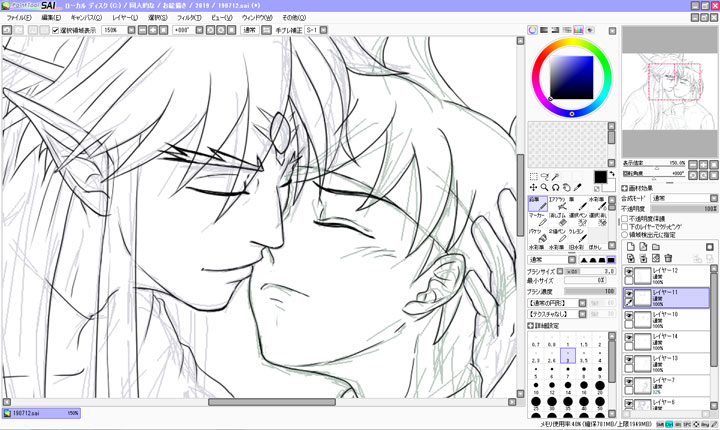Select brush size preset 10
The image size is (720, 430).
[x=536, y=388]
